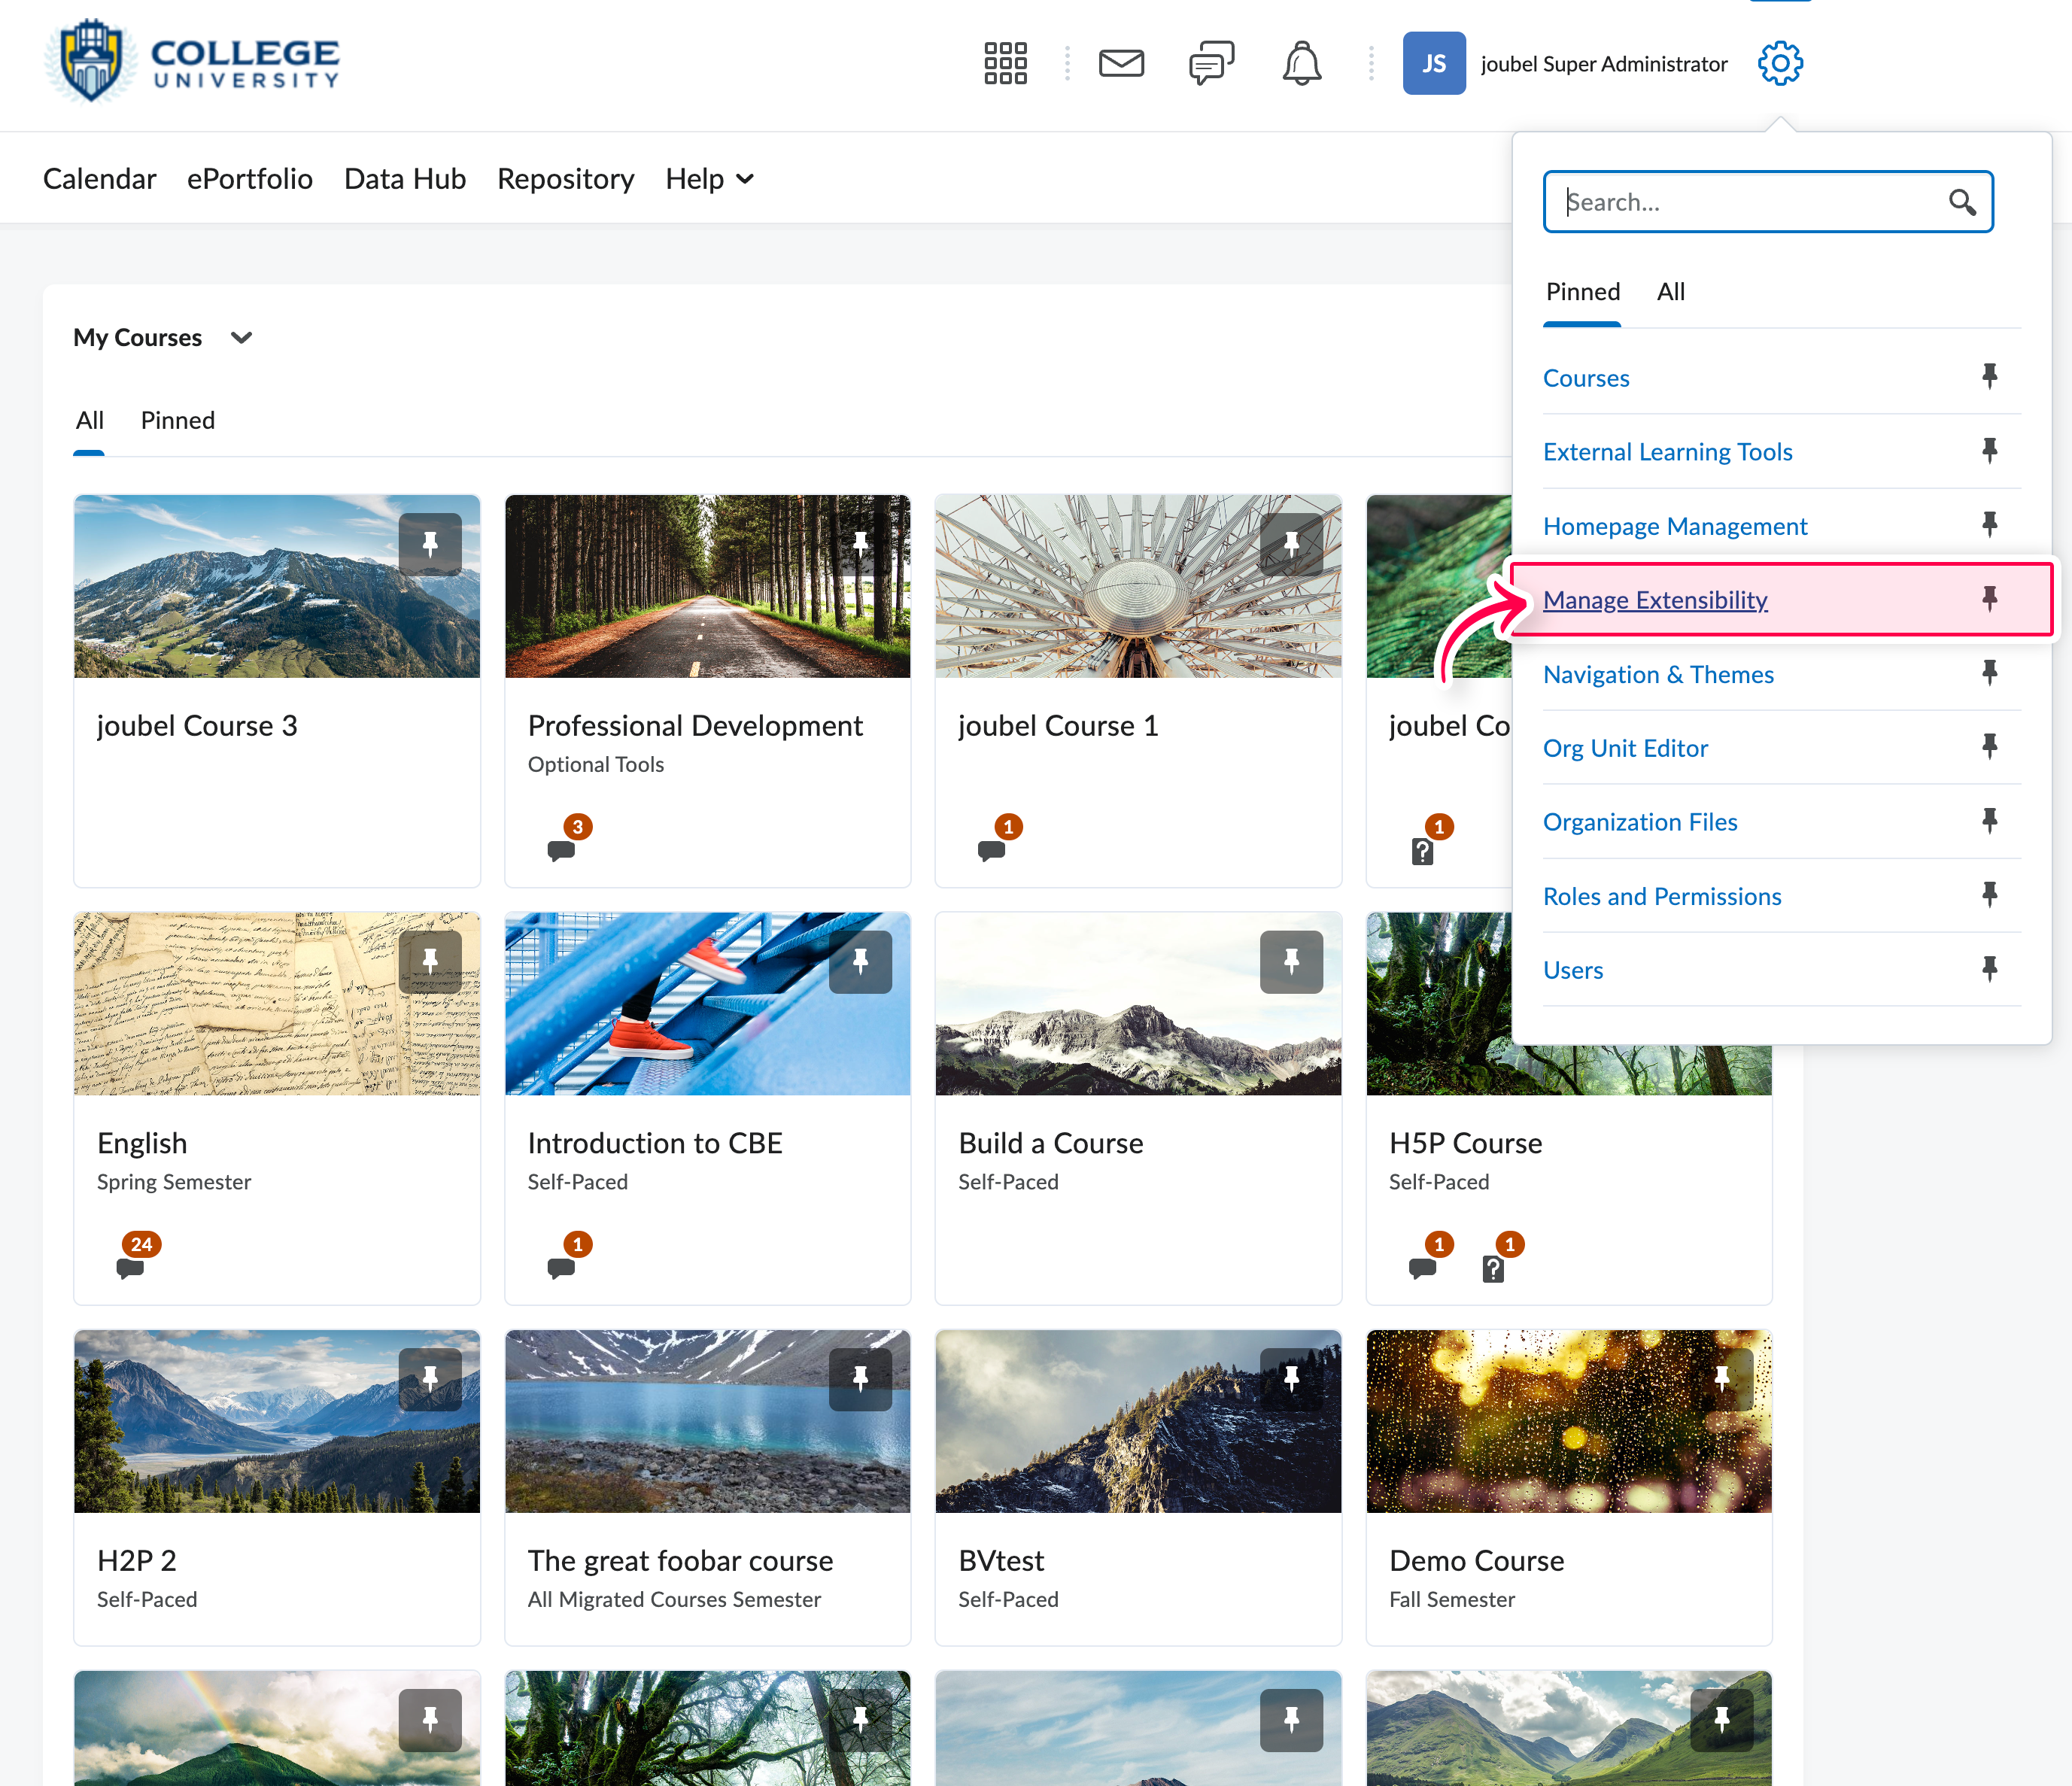This screenshot has width=2072, height=1786.
Task: Expand the My Courses chevron
Action: tap(241, 337)
